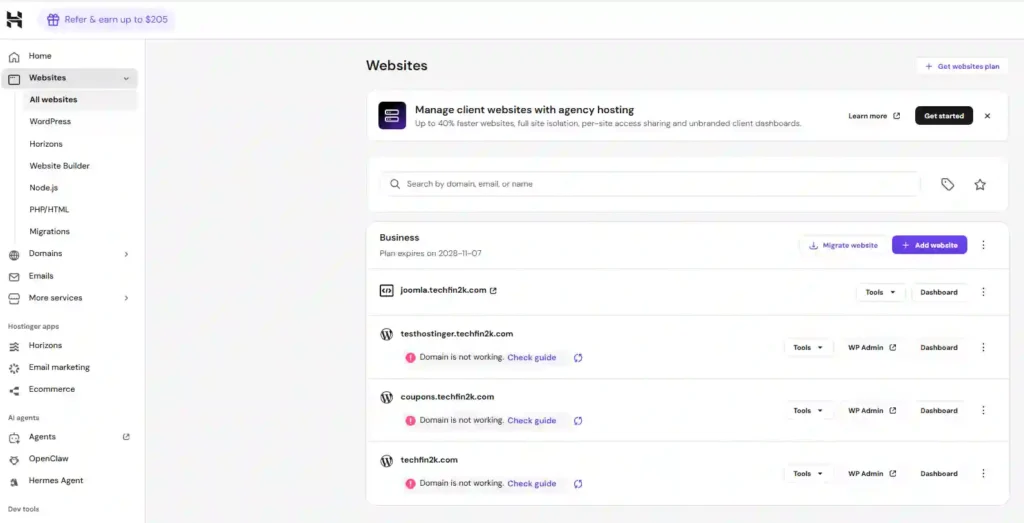Select All websites in sidebar
Image resolution: width=1024 pixels, height=523 pixels.
(53, 100)
